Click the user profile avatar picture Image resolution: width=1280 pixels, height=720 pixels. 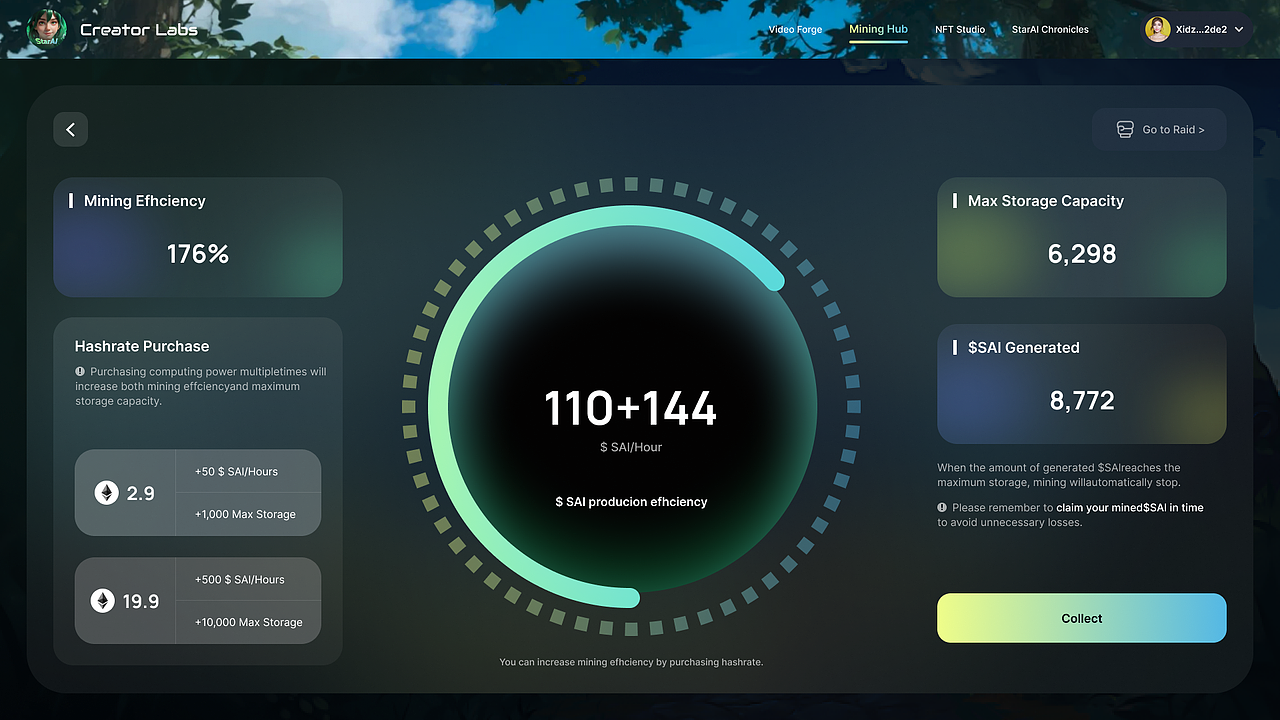coord(1158,29)
